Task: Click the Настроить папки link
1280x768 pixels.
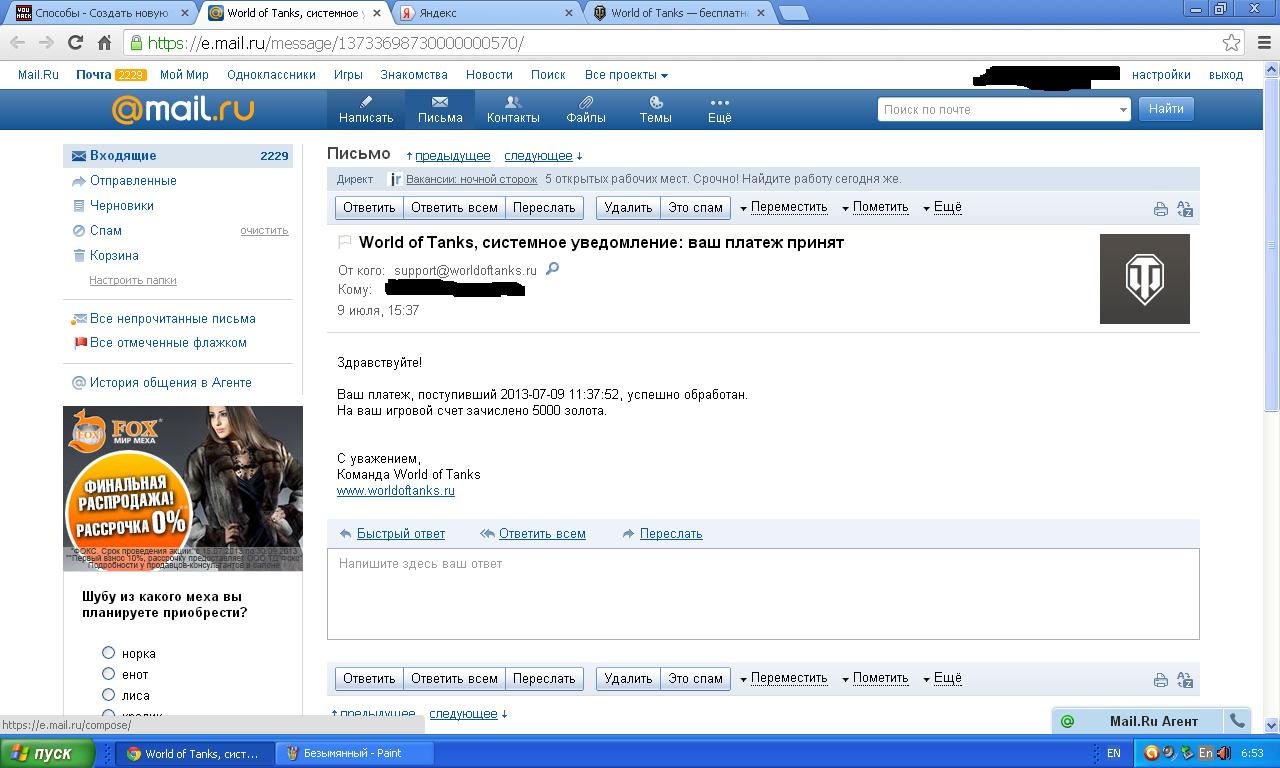Action: [x=133, y=281]
